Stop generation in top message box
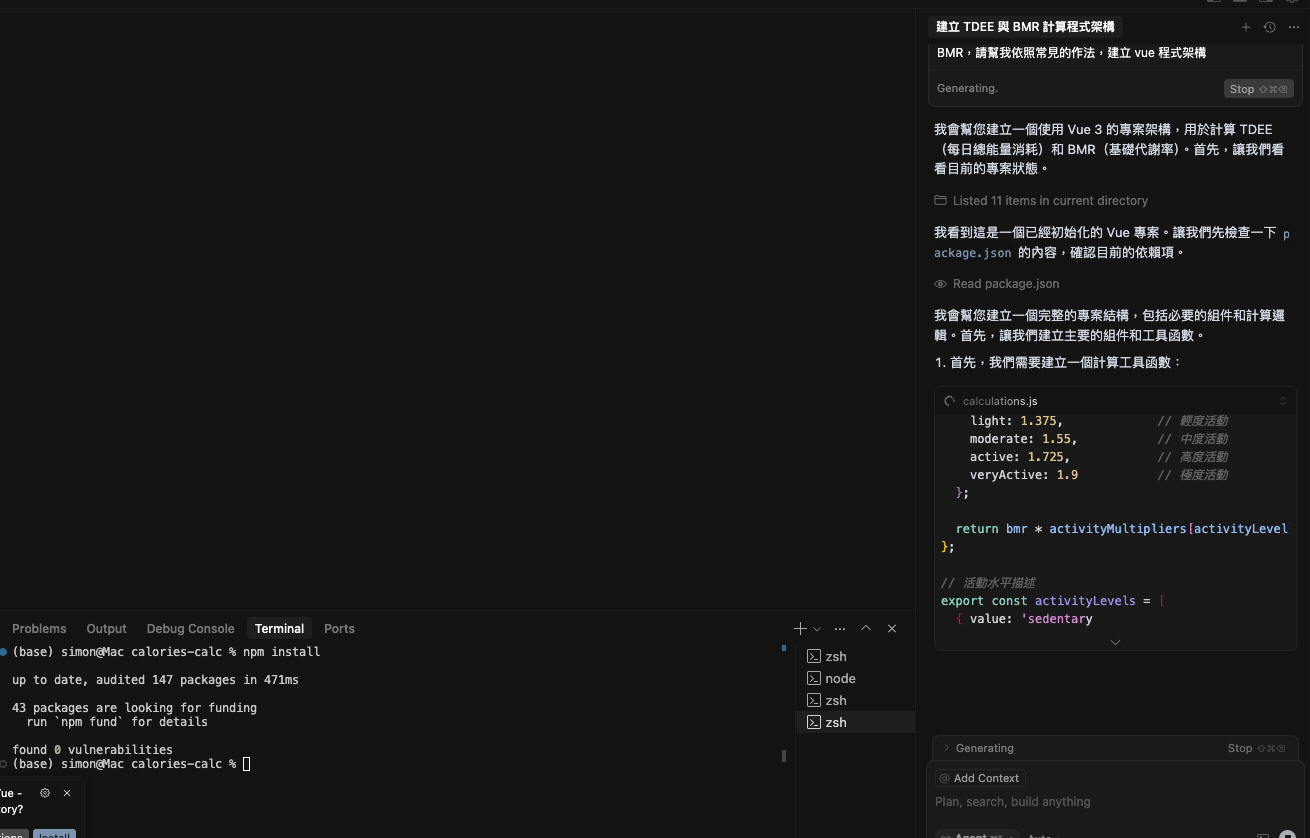 coord(1258,89)
